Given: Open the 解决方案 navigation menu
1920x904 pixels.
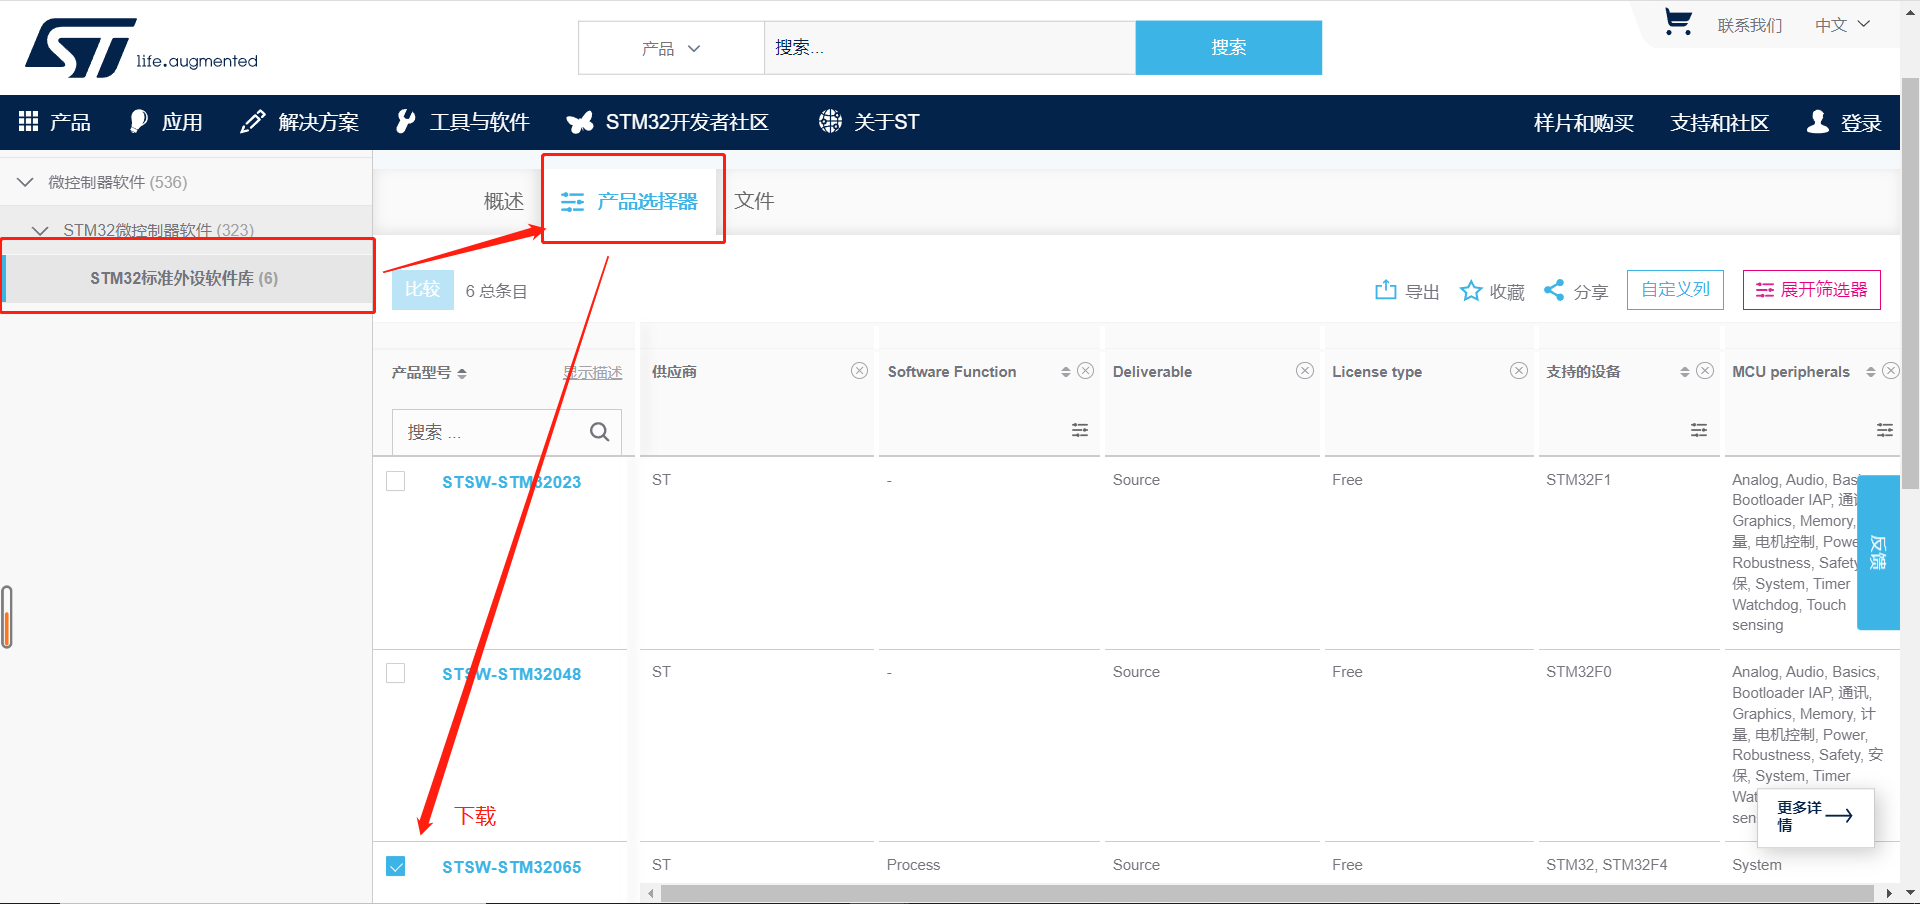Looking at the screenshot, I should [x=300, y=122].
